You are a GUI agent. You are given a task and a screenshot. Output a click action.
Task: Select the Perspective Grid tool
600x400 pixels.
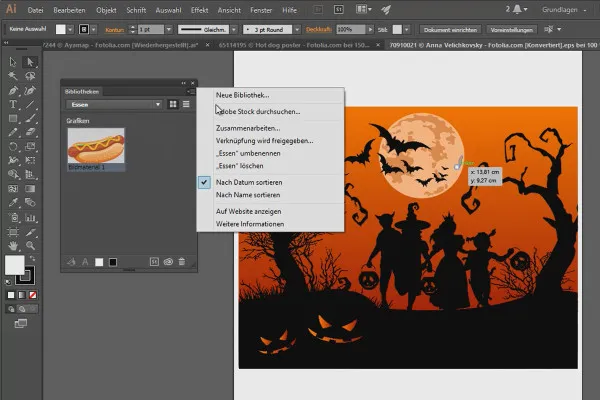[30, 175]
